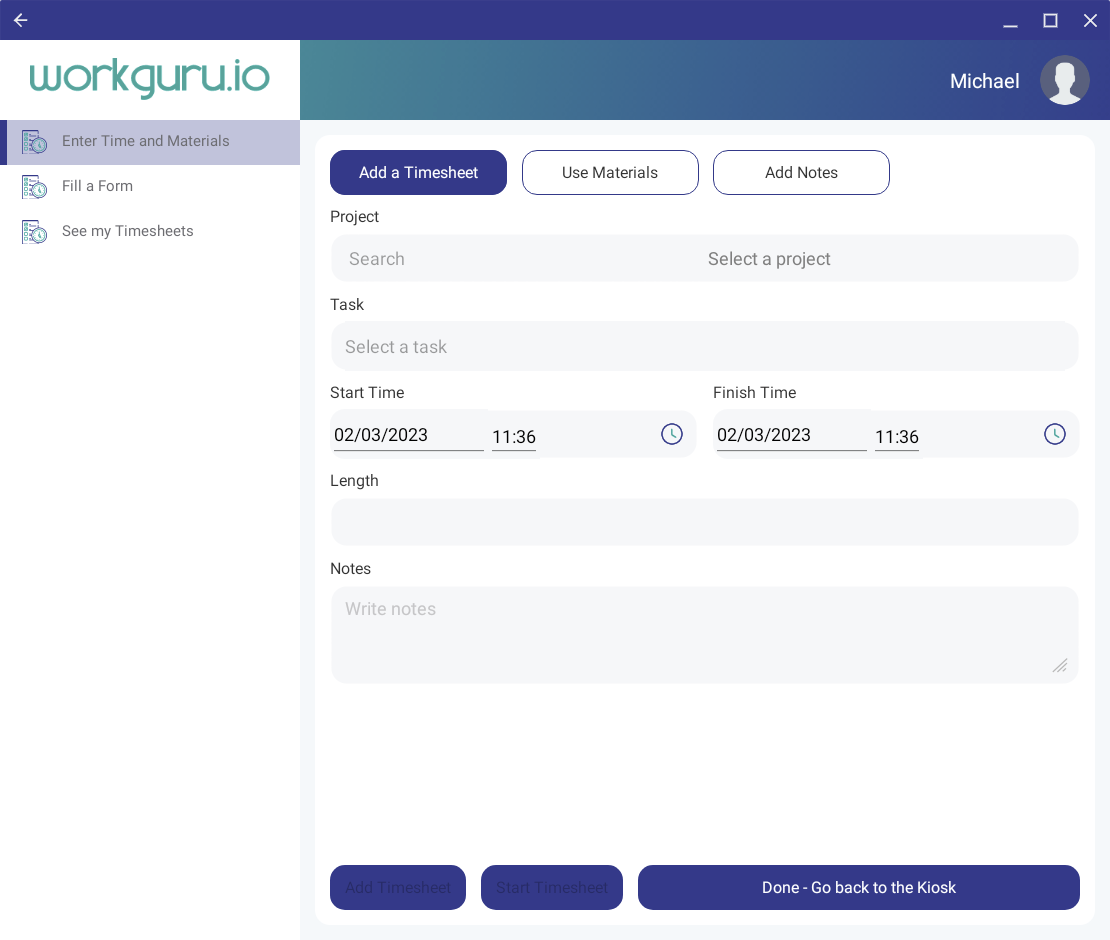1110x940 pixels.
Task: Switch to the Add Notes tab
Action: tap(801, 172)
